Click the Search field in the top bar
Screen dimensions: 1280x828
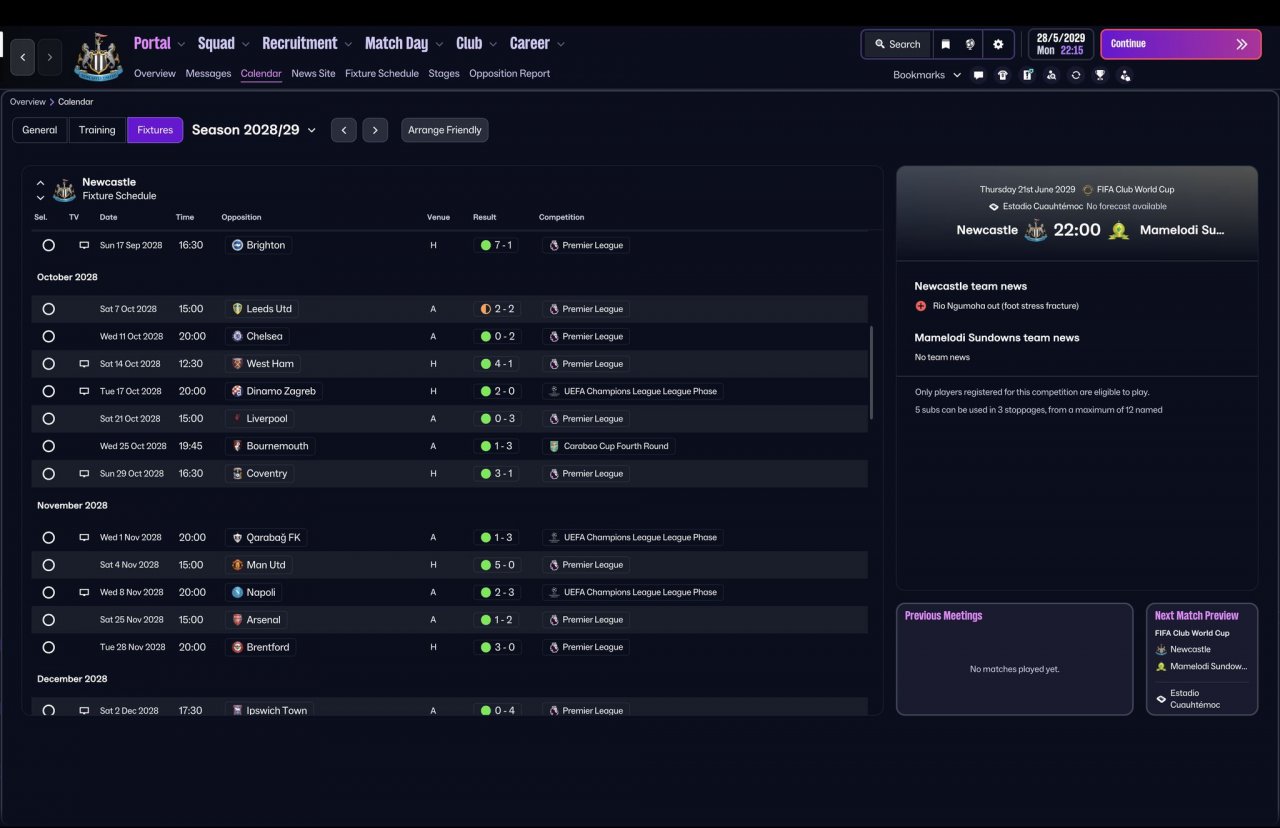tap(897, 44)
